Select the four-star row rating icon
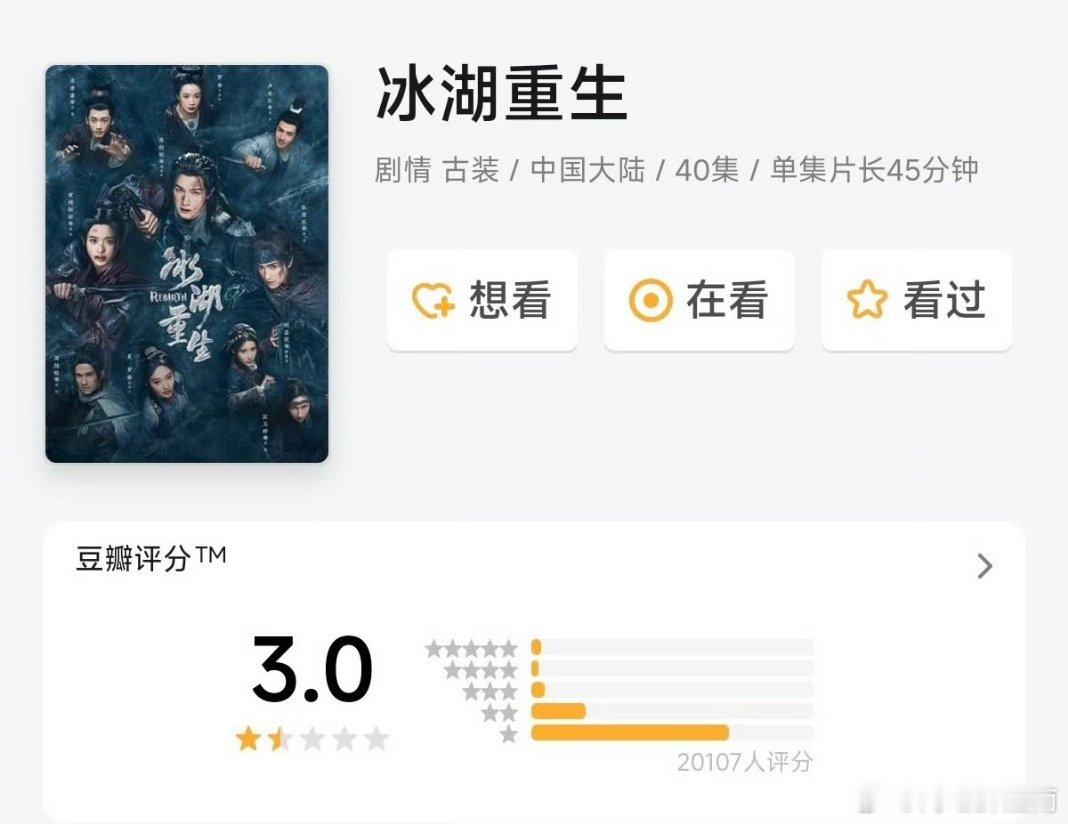1068x824 pixels. click(480, 669)
